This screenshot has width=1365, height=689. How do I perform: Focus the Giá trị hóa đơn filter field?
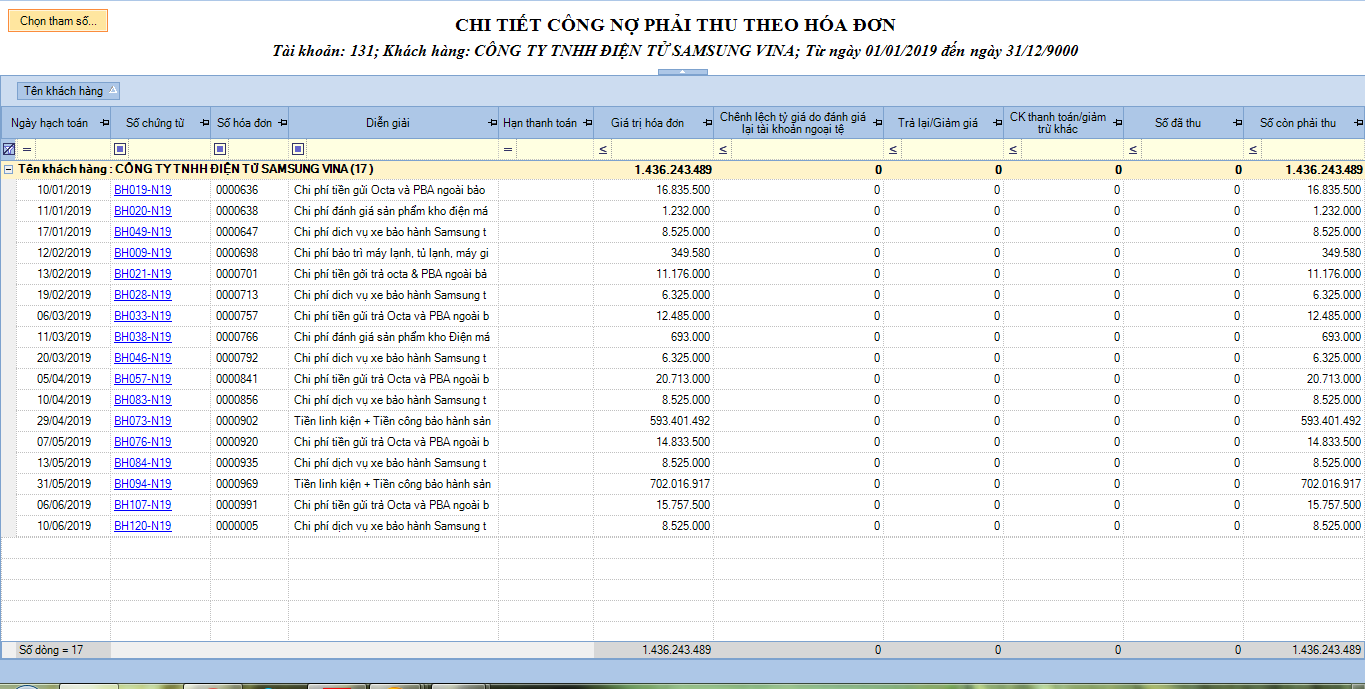point(661,150)
